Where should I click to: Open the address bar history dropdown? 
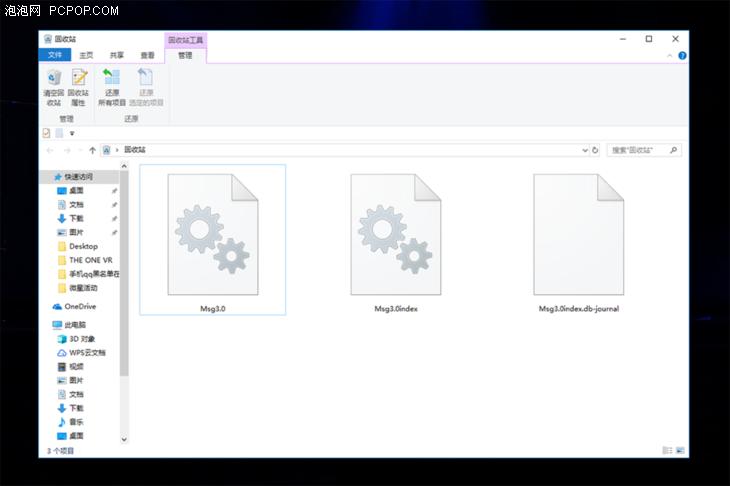tap(584, 150)
